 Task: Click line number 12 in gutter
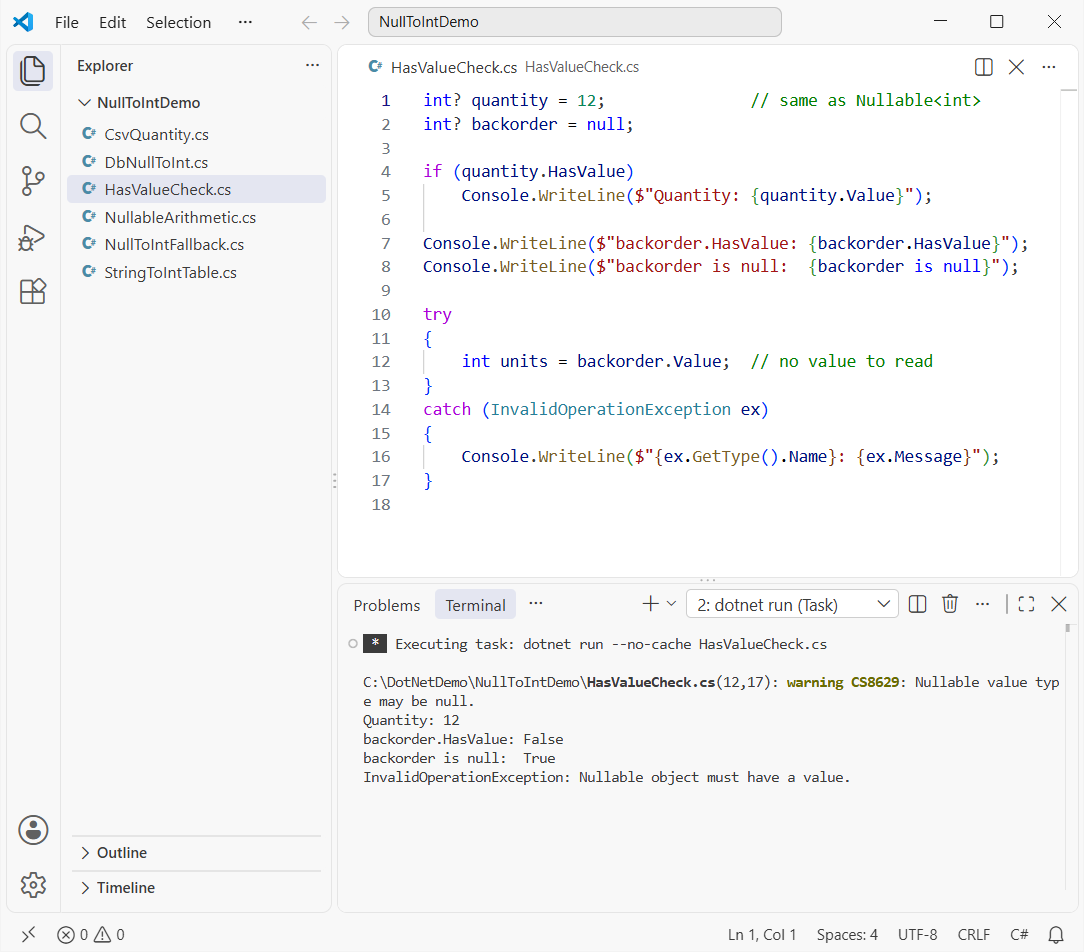381,362
